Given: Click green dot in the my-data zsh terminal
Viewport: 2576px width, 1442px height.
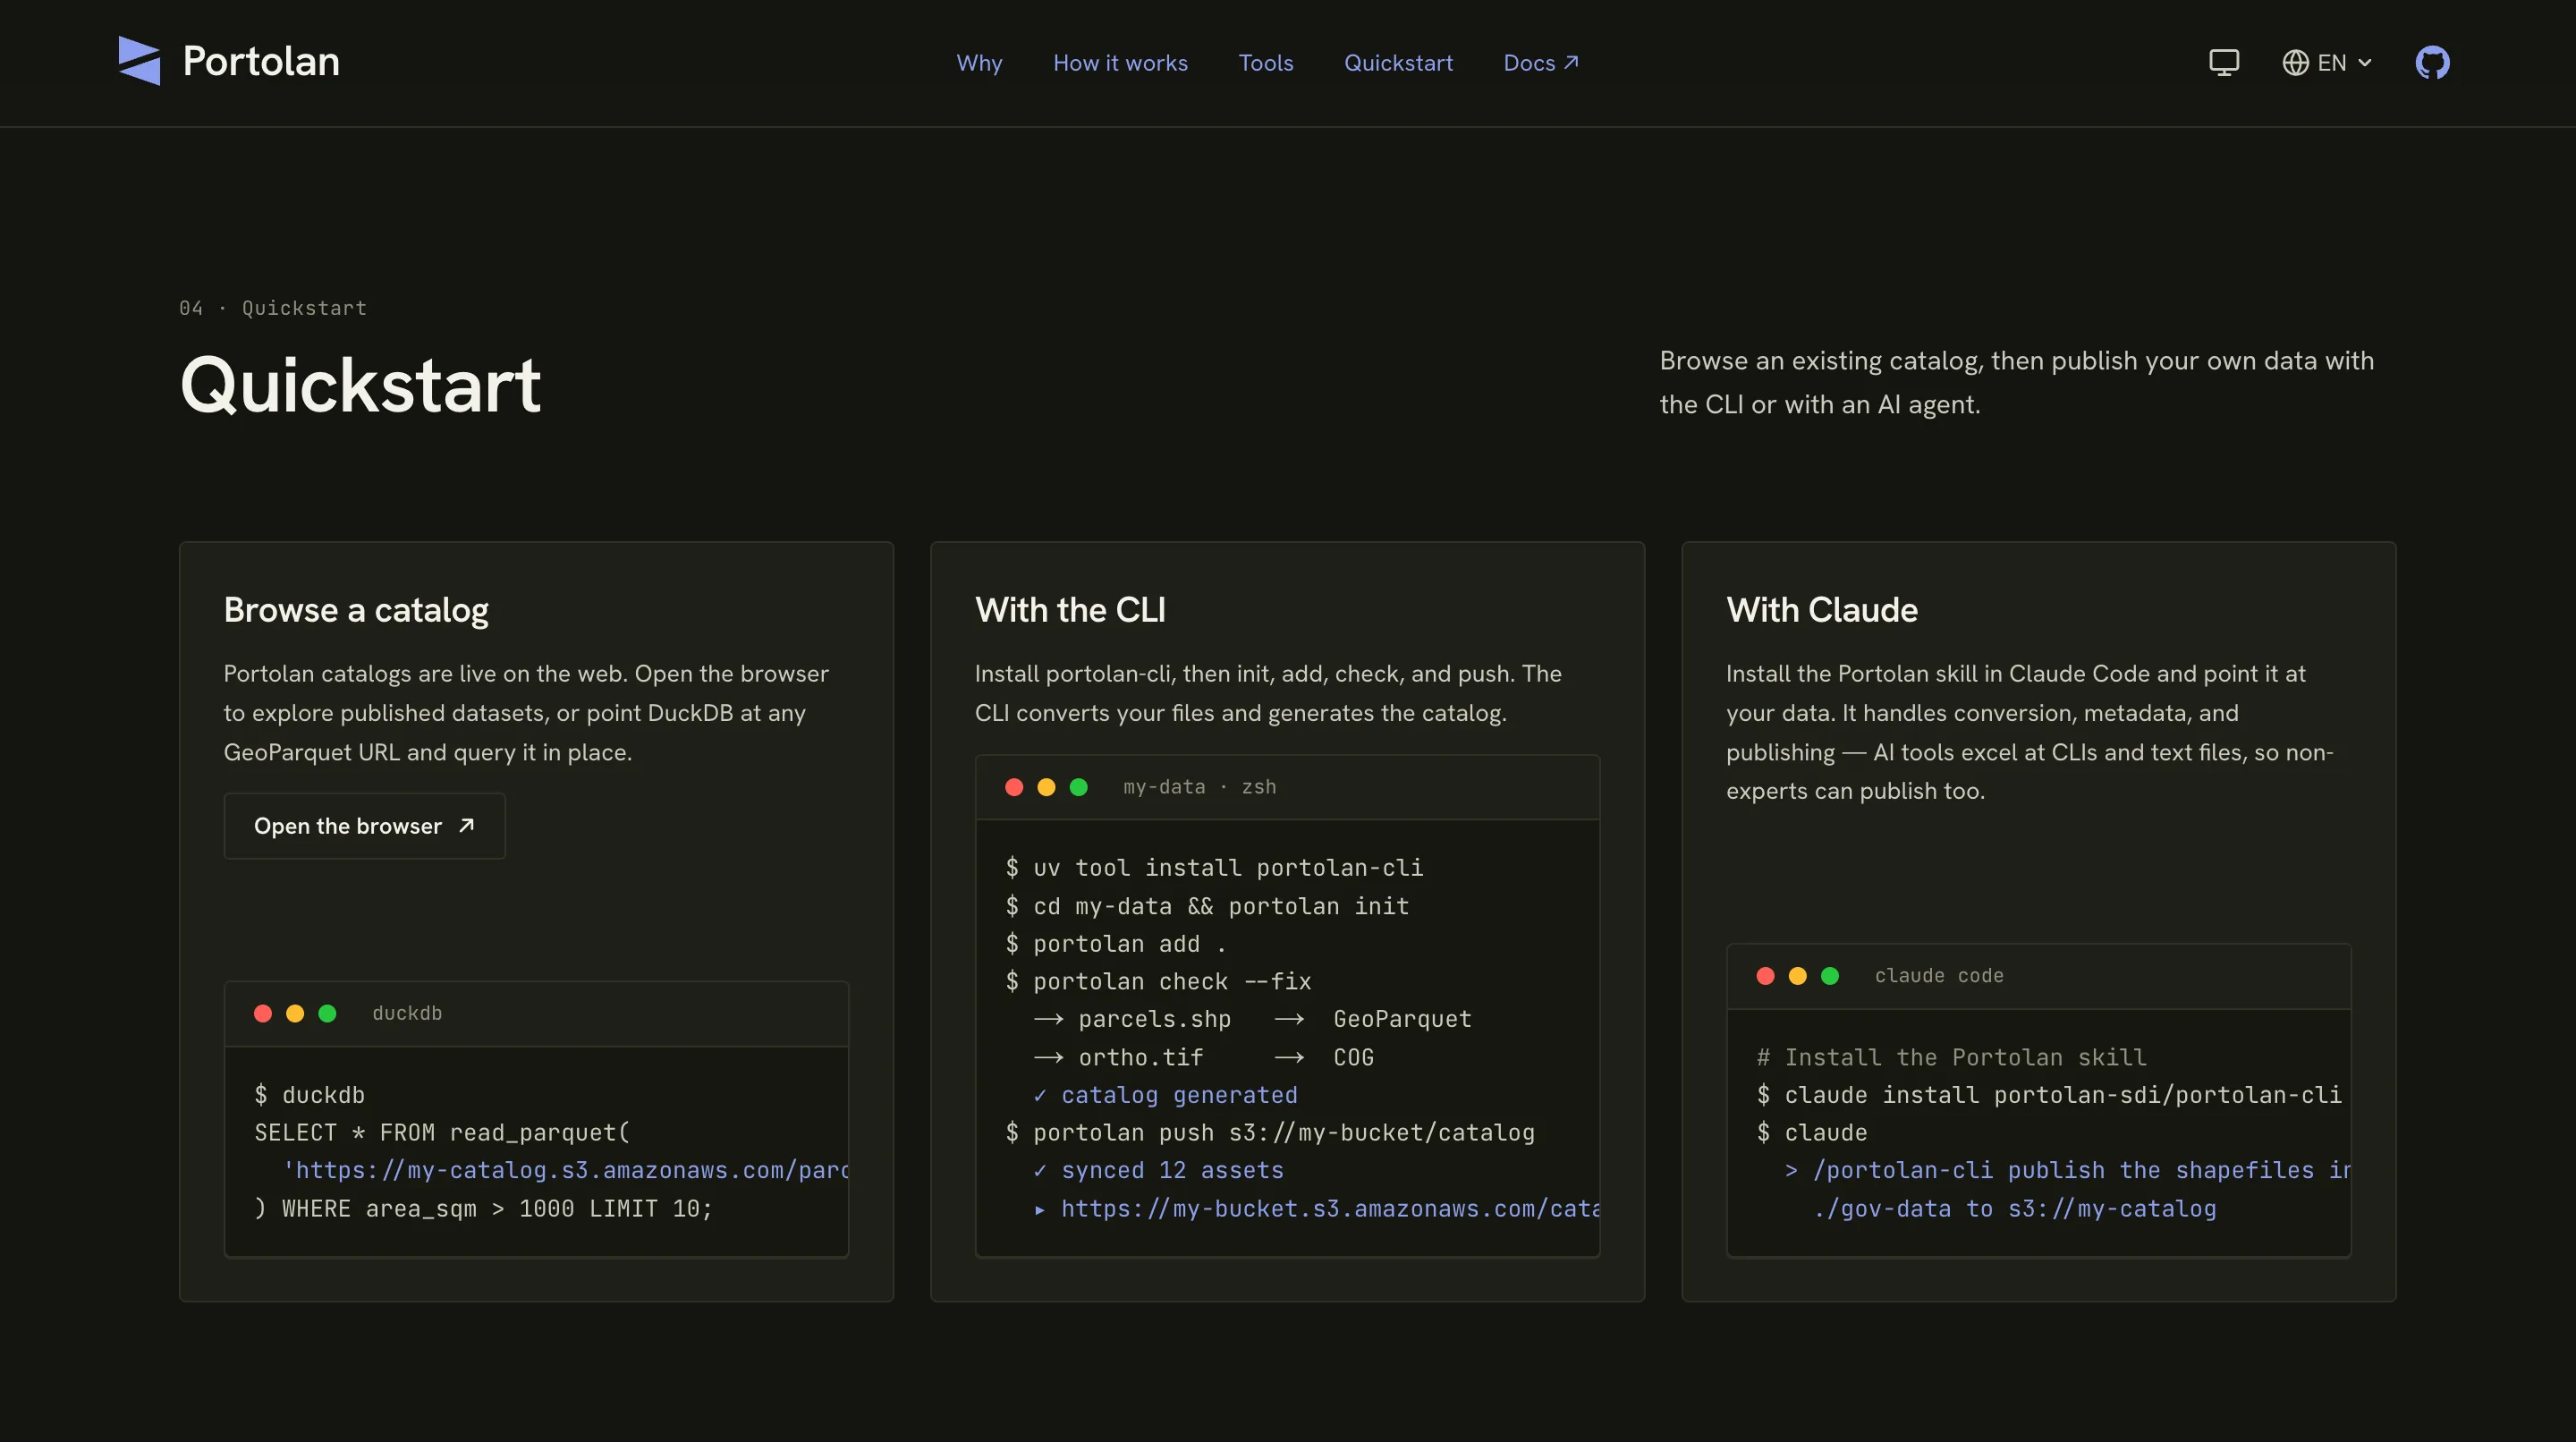Looking at the screenshot, I should point(1078,787).
